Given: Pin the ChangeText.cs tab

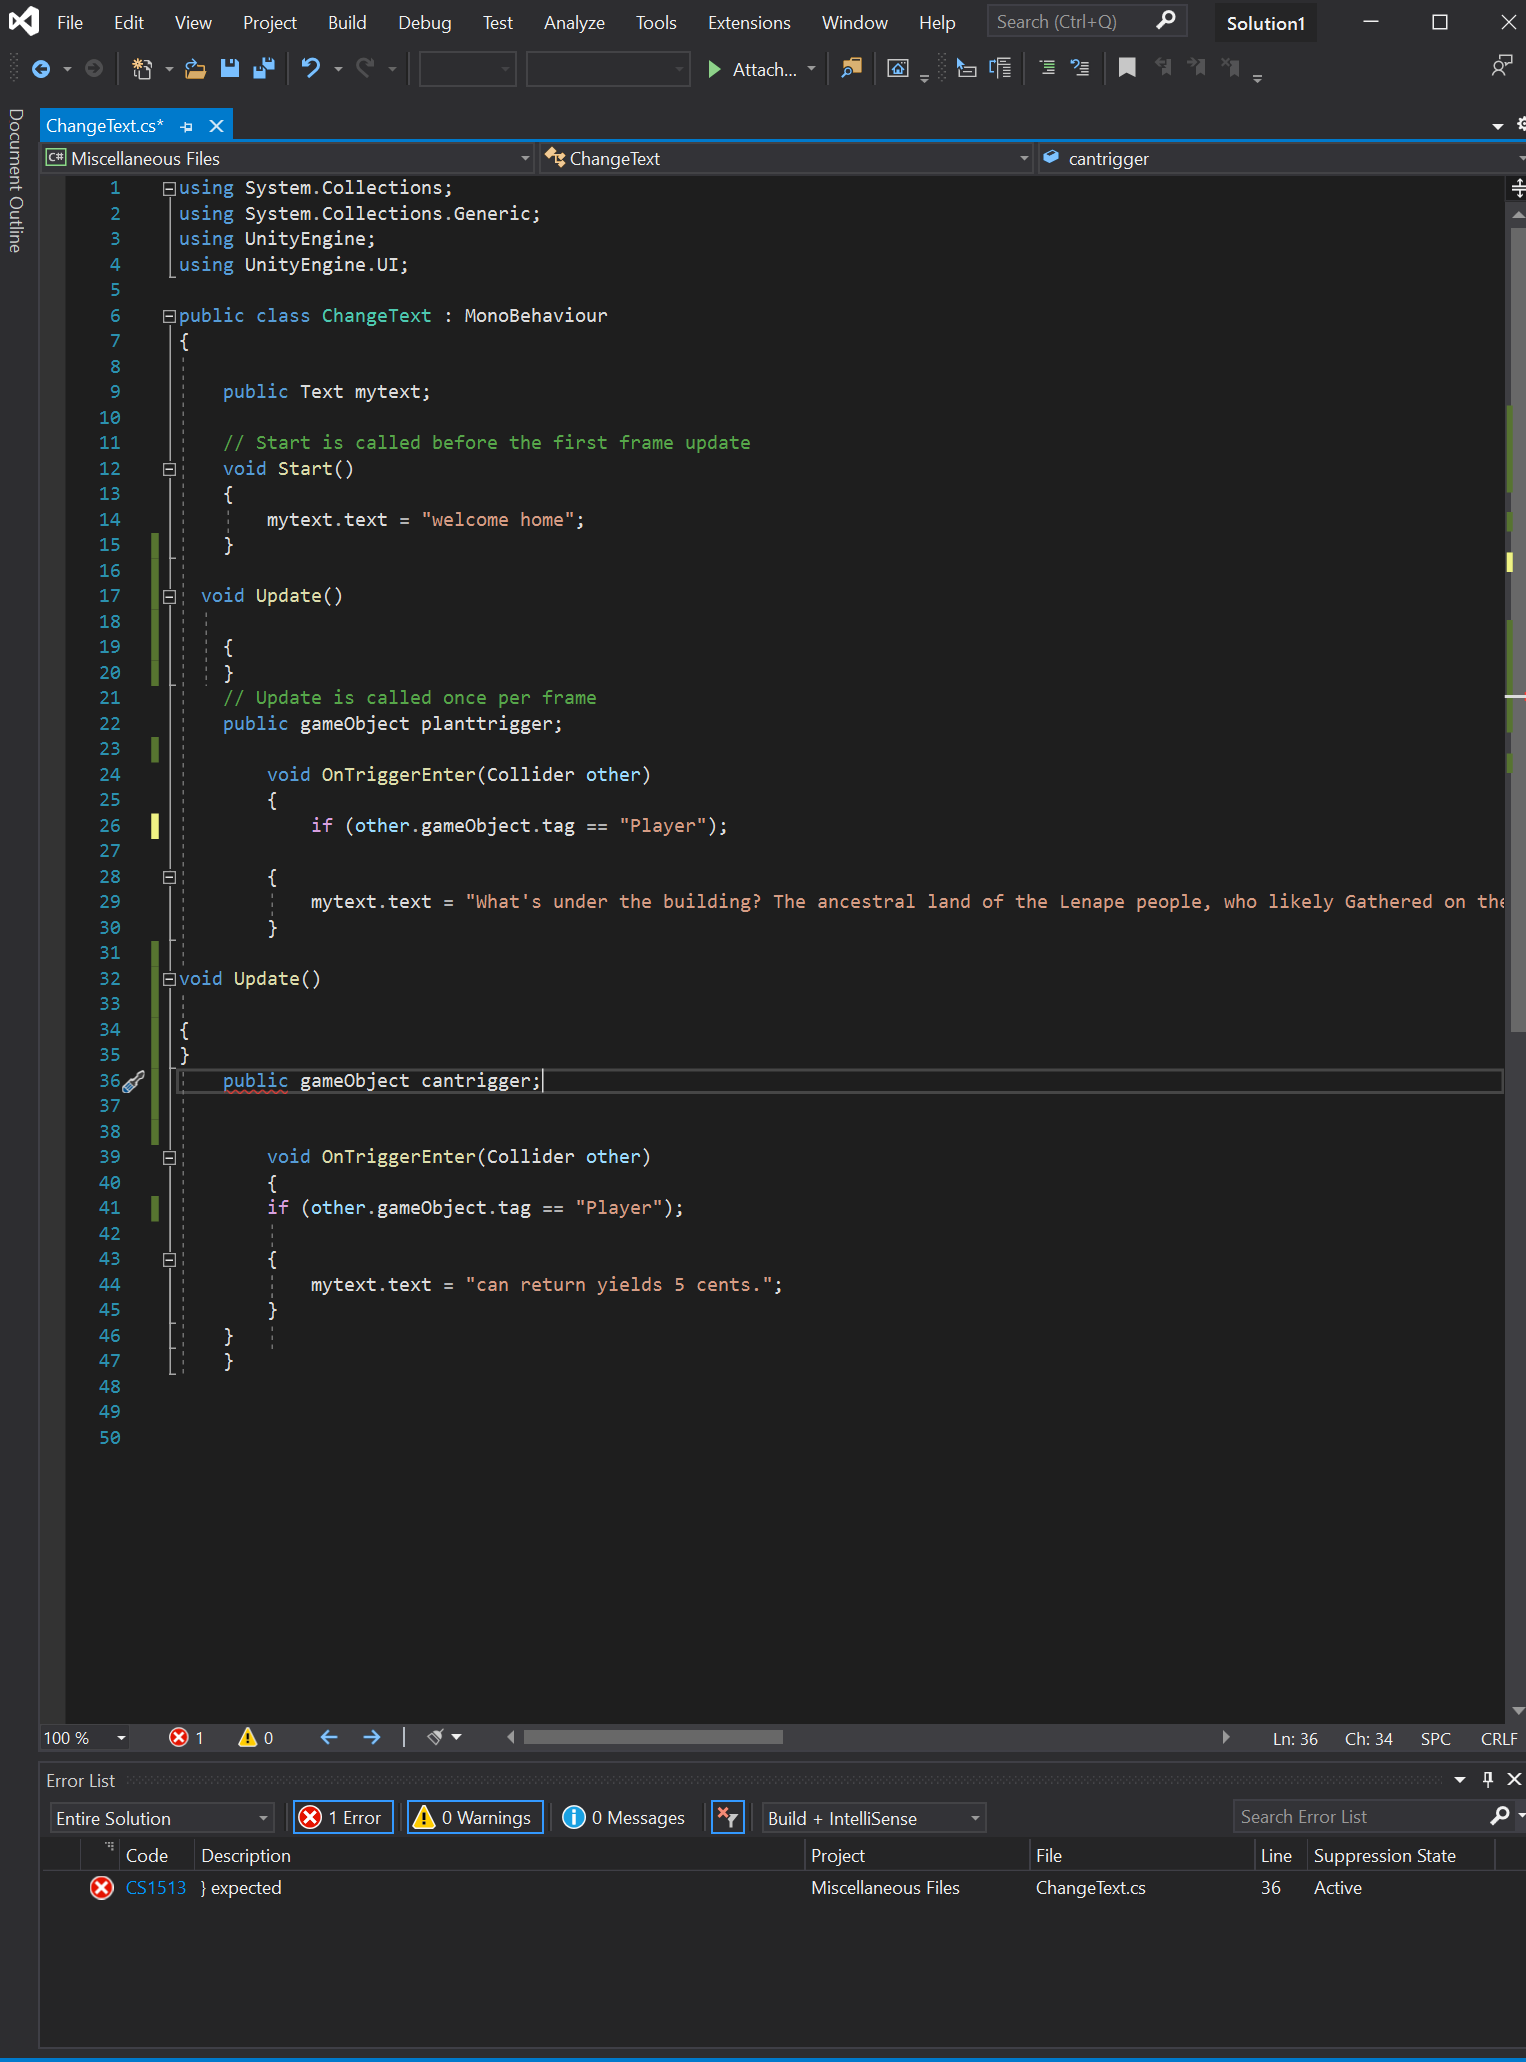Looking at the screenshot, I should click(x=186, y=126).
